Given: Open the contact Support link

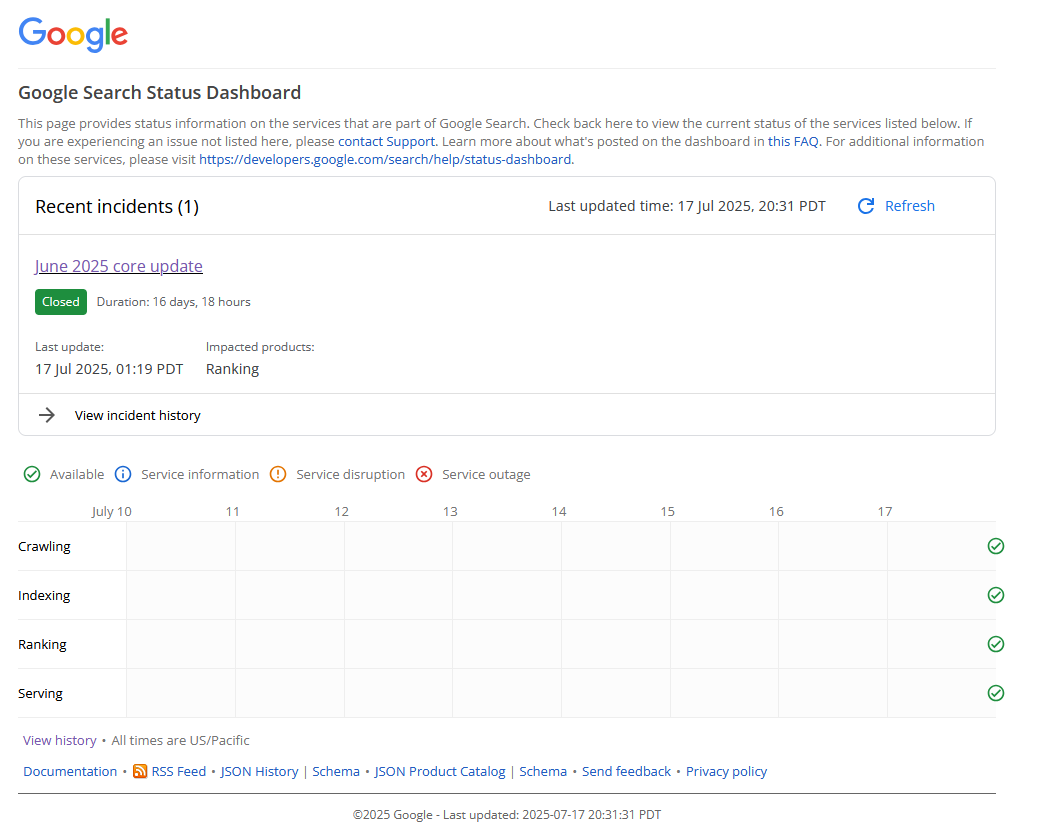Looking at the screenshot, I should coord(387,142).
